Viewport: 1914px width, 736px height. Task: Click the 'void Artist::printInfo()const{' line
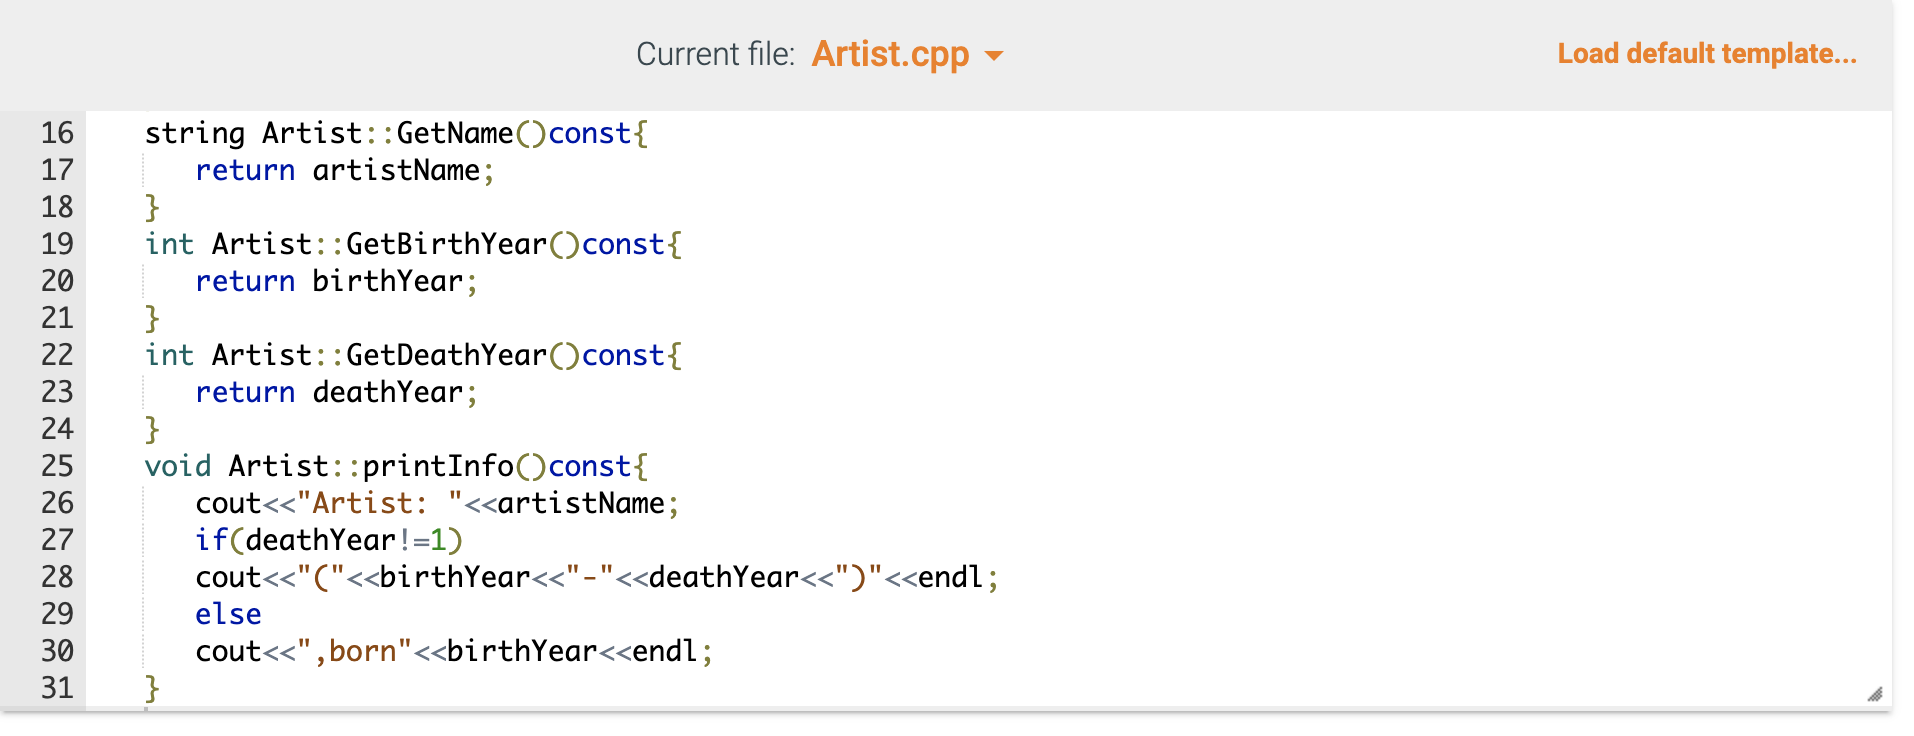397,467
